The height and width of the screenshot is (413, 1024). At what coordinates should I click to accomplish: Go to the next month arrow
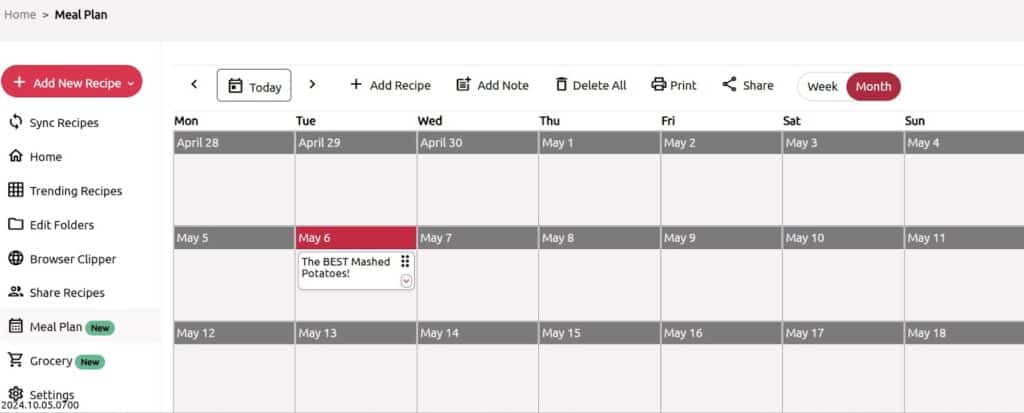(312, 85)
